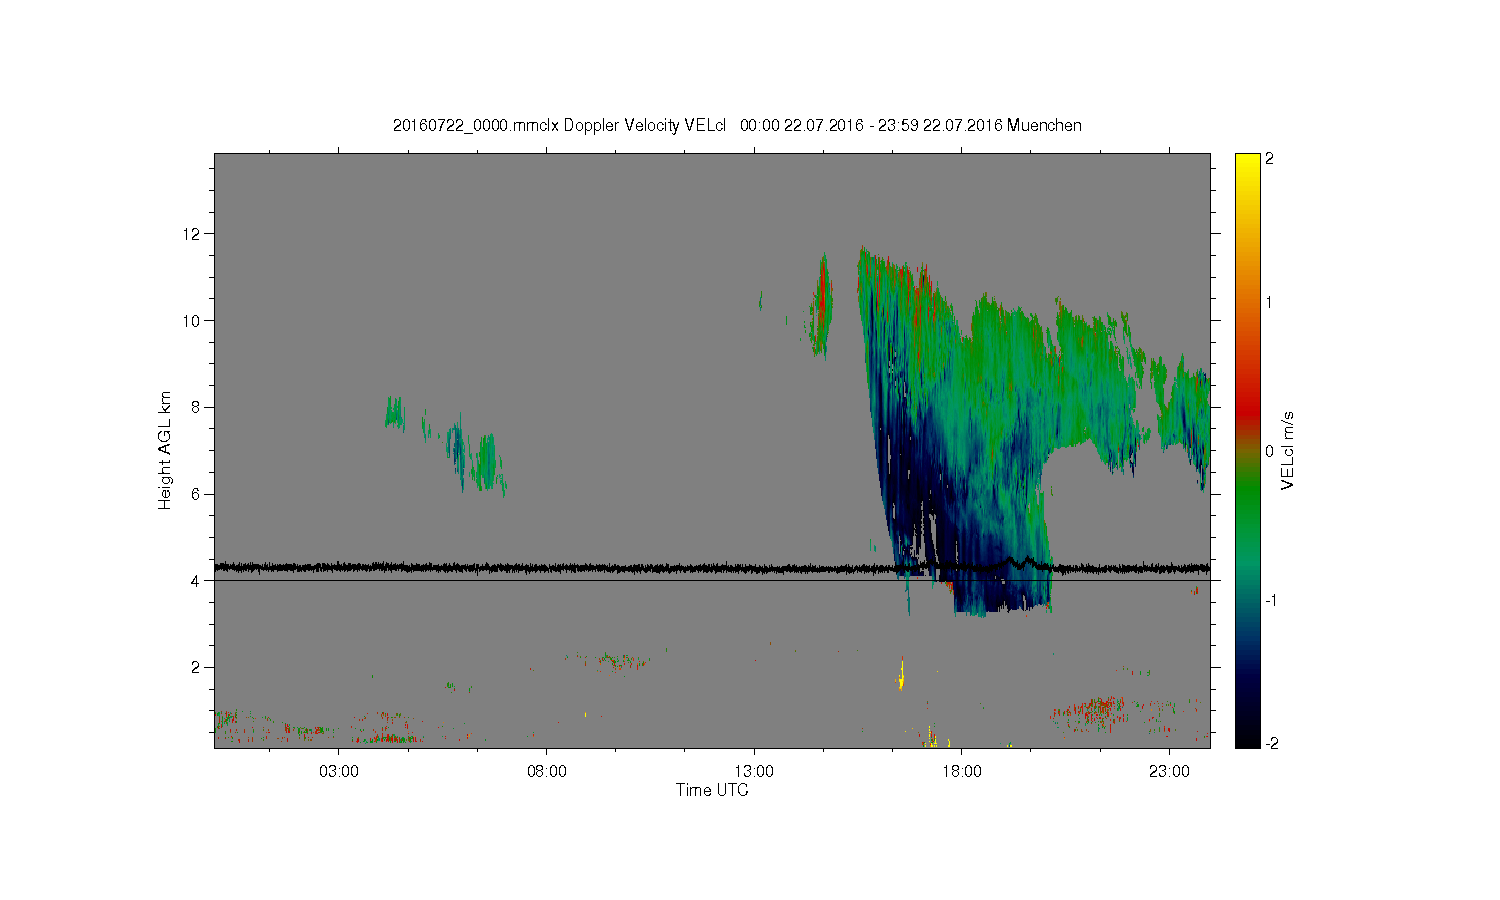Click the red zone of the colorbar
This screenshot has width=1500, height=900.
1247,405
